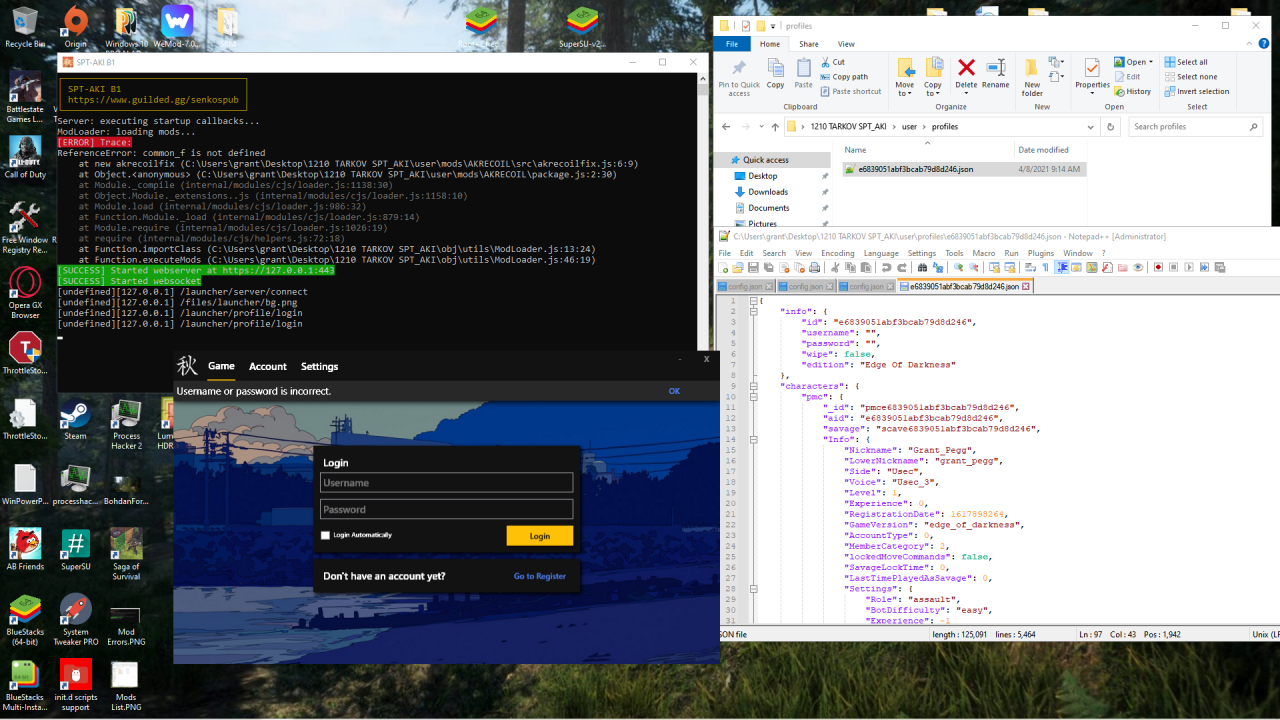Select the Origin desktop icon
Screen dimensions: 1280x720
point(75,27)
